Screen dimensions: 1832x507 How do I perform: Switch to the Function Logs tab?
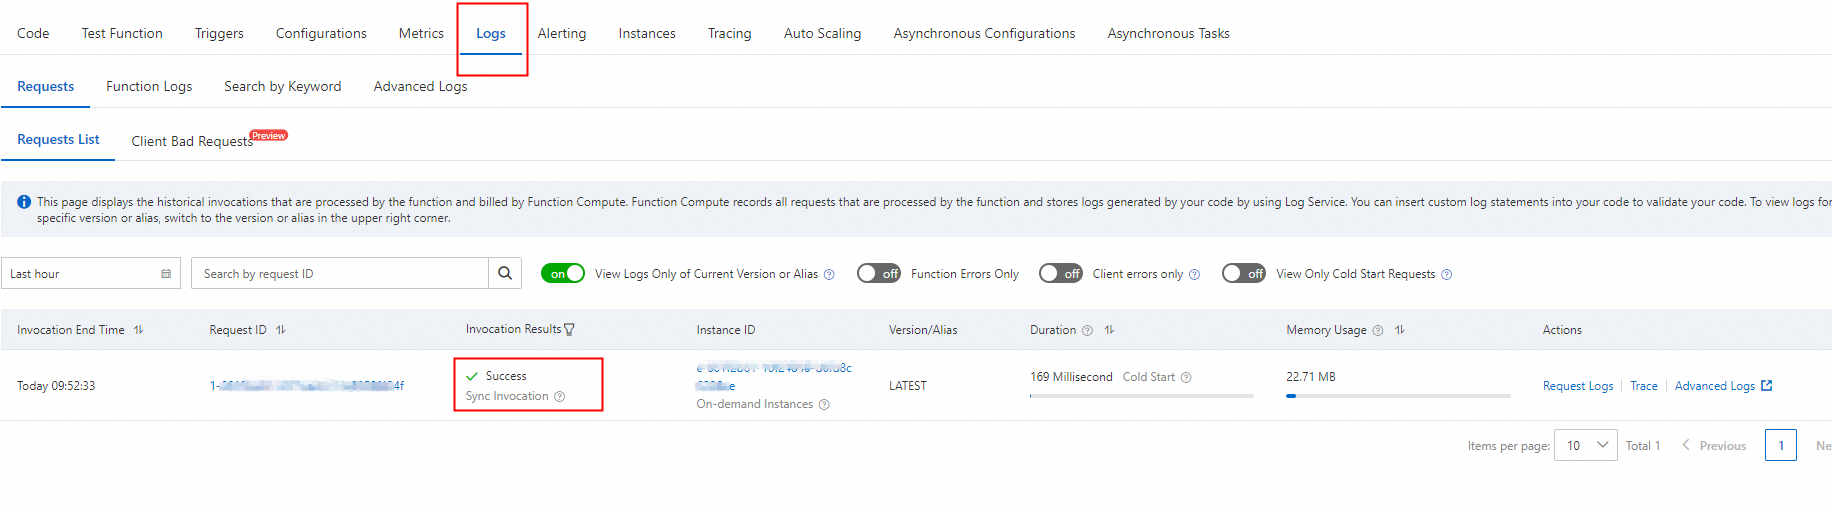click(149, 87)
